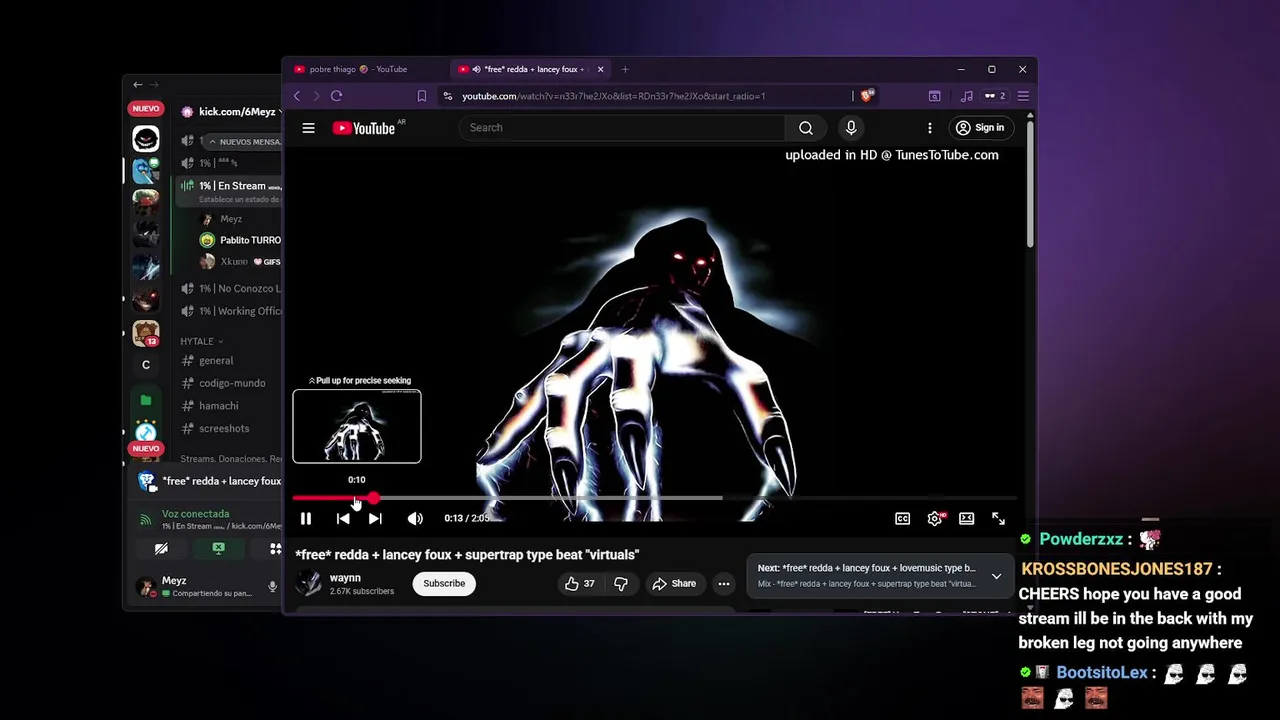Toggle screen share in Discord voice panel
Viewport: 1280px width, 720px height.
(x=218, y=549)
